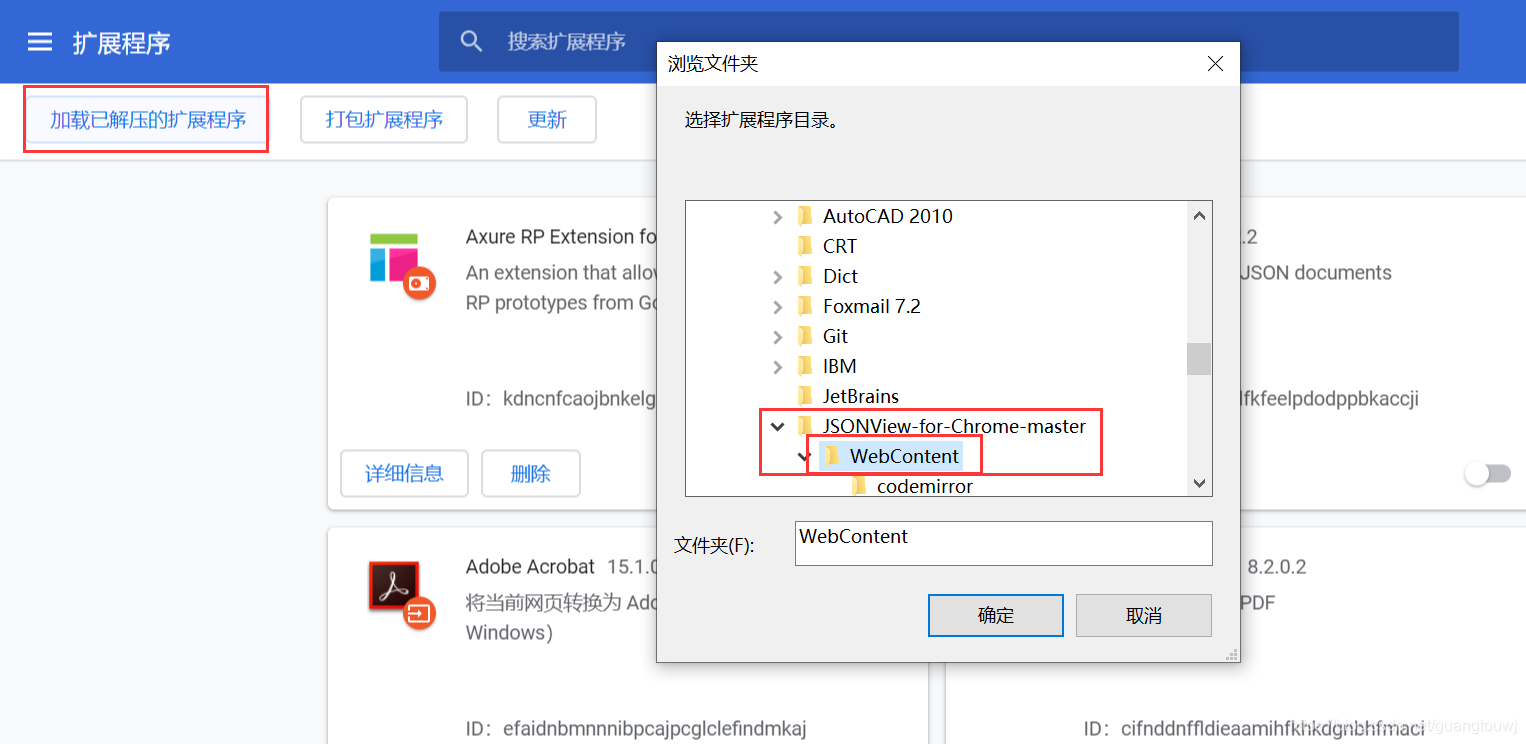The image size is (1526, 744).
Task: Click 打包扩展程序 button
Action: pyautogui.click(x=384, y=120)
